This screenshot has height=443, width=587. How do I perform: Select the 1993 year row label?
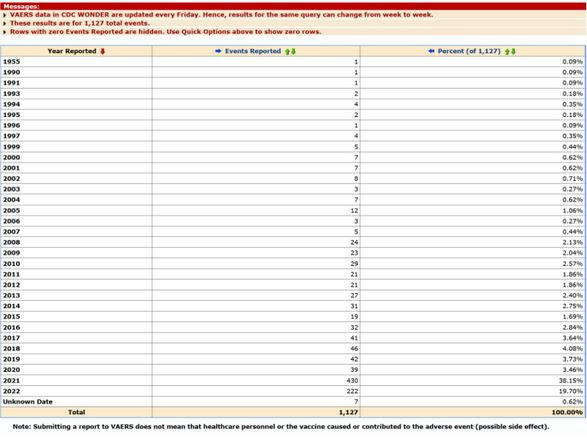pyautogui.click(x=12, y=94)
